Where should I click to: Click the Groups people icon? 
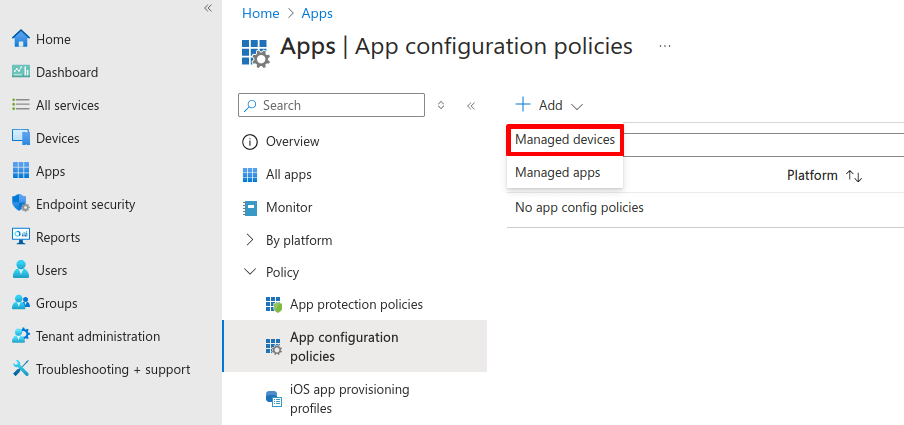click(21, 302)
